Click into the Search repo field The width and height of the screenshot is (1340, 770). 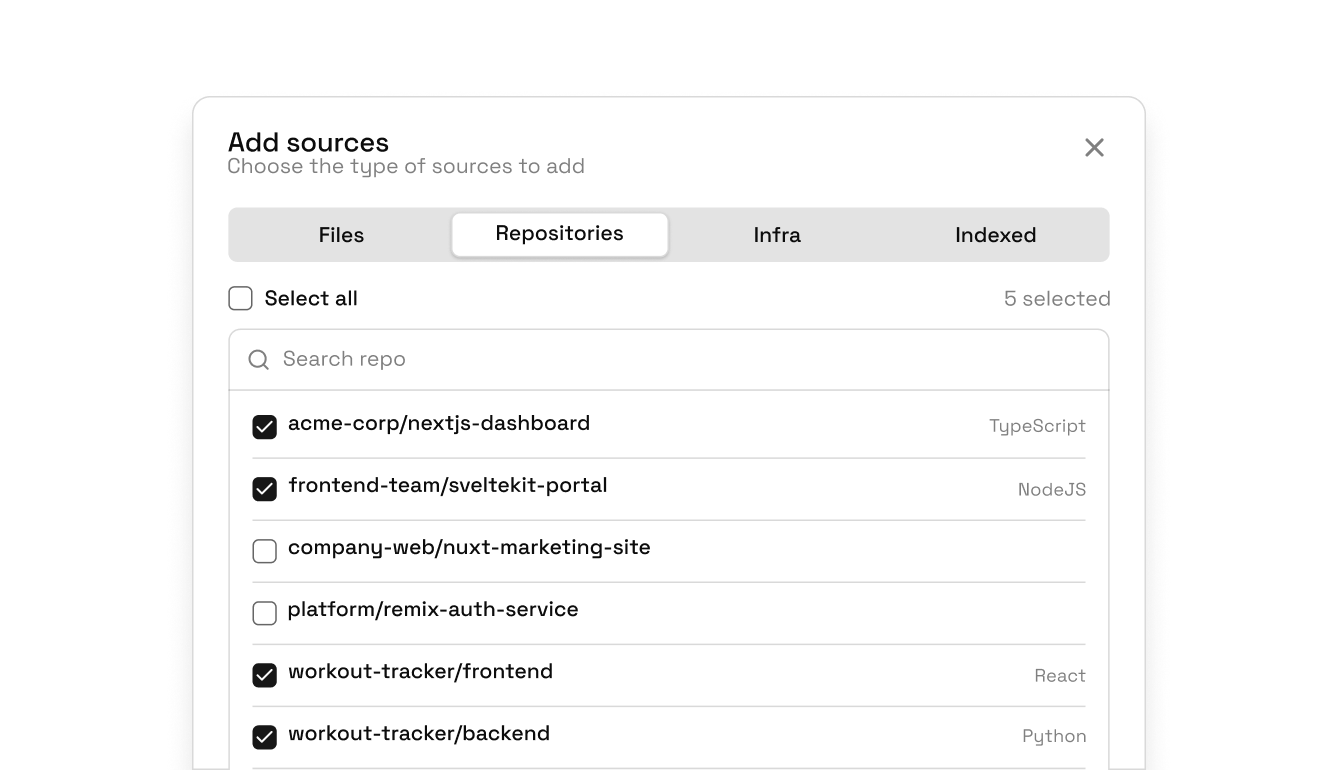click(x=680, y=359)
